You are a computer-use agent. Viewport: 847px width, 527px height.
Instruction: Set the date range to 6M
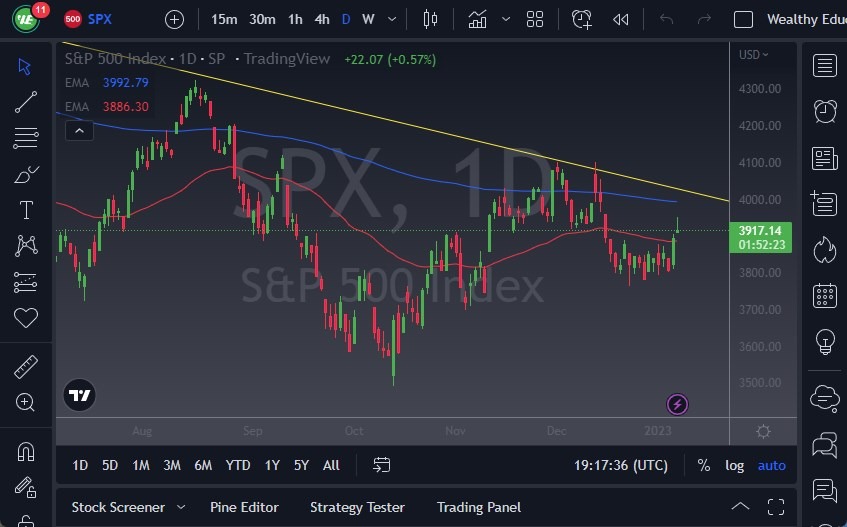203,465
